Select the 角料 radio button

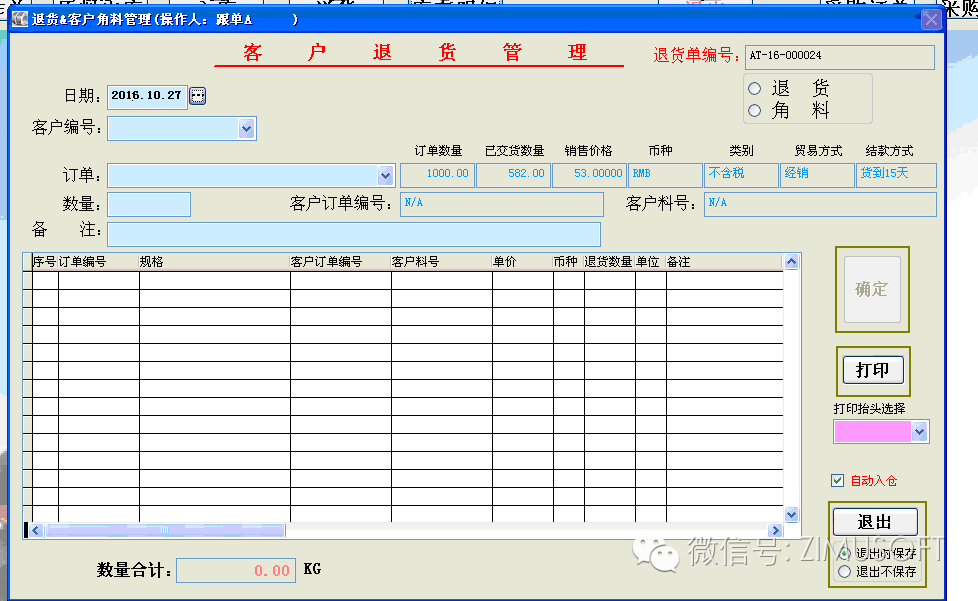pyautogui.click(x=755, y=111)
